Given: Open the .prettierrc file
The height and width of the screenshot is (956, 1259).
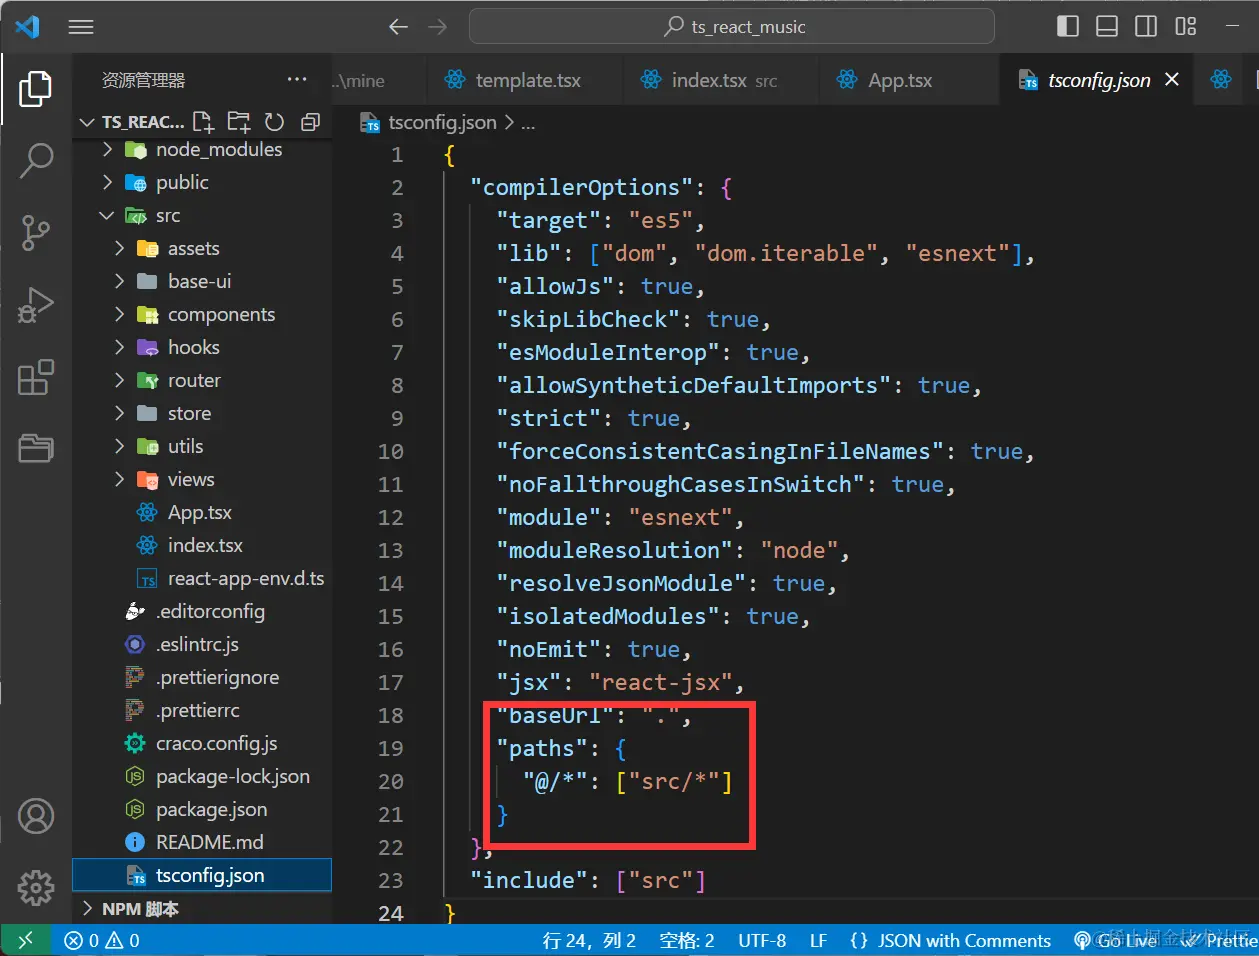Looking at the screenshot, I should [x=197, y=710].
